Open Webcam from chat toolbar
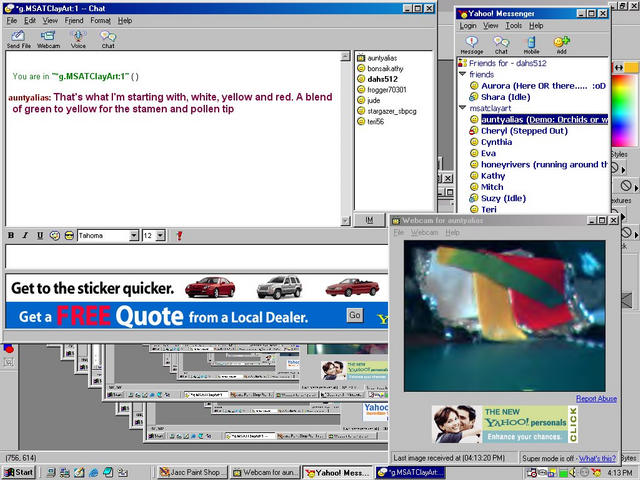The image size is (640, 480). coord(48,39)
